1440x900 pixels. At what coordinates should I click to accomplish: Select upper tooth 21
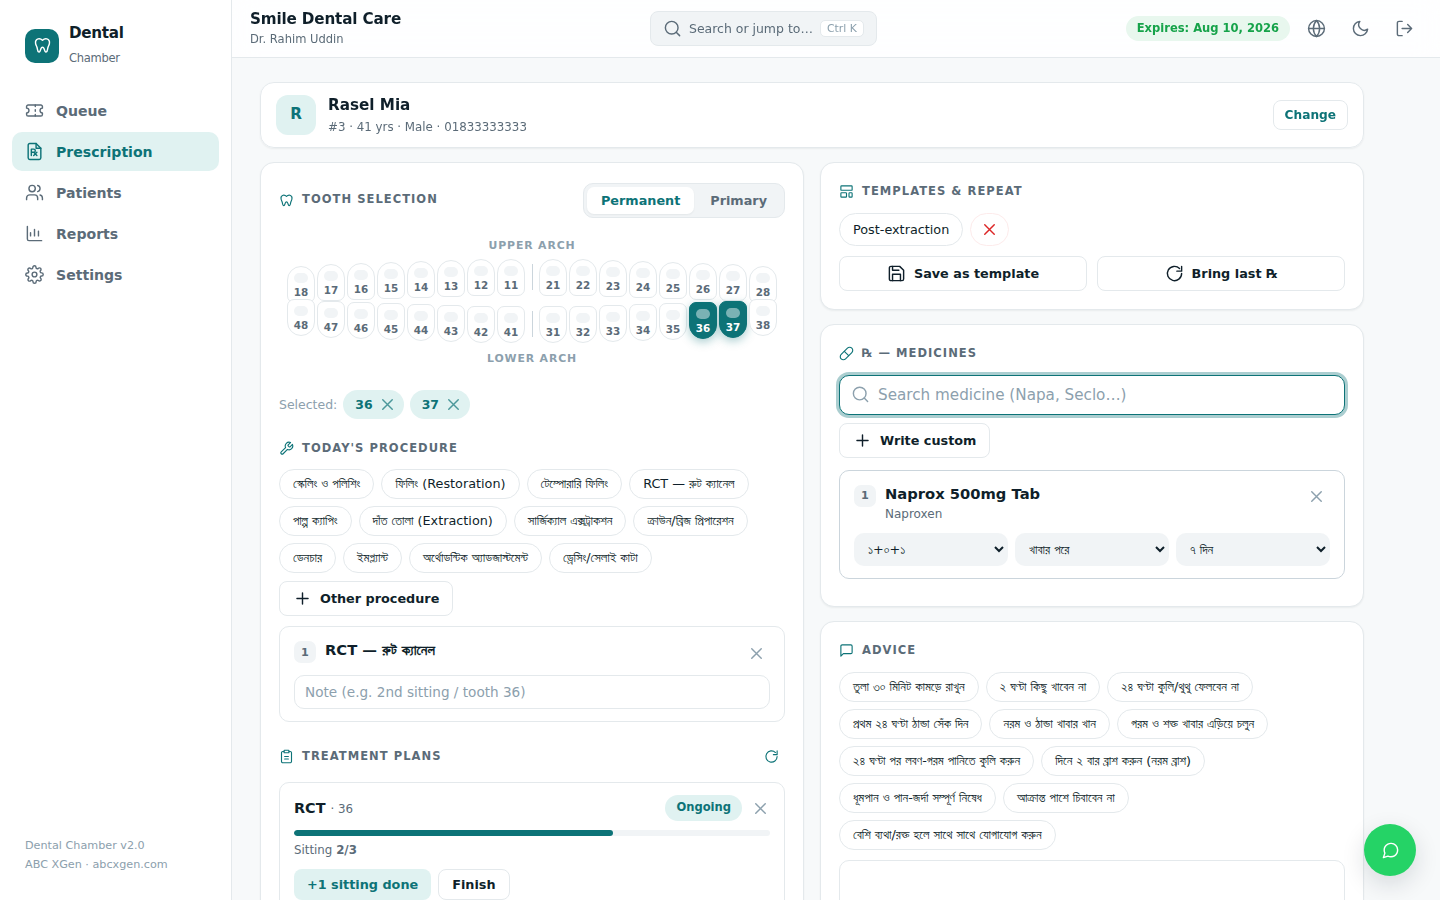tap(553, 277)
